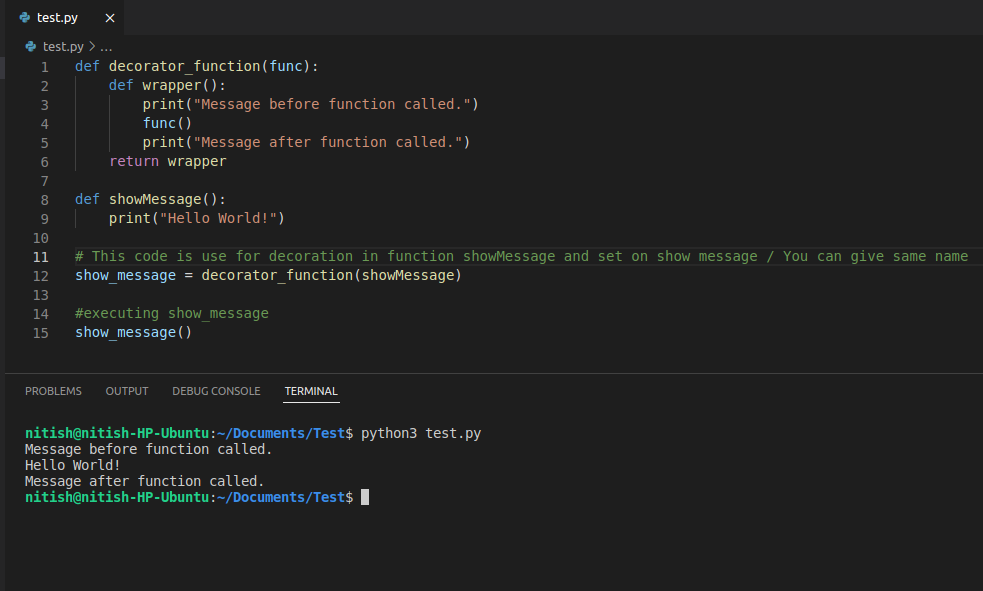The height and width of the screenshot is (591, 983).
Task: Click the Python icon in the breadcrumb bar
Action: pos(29,45)
